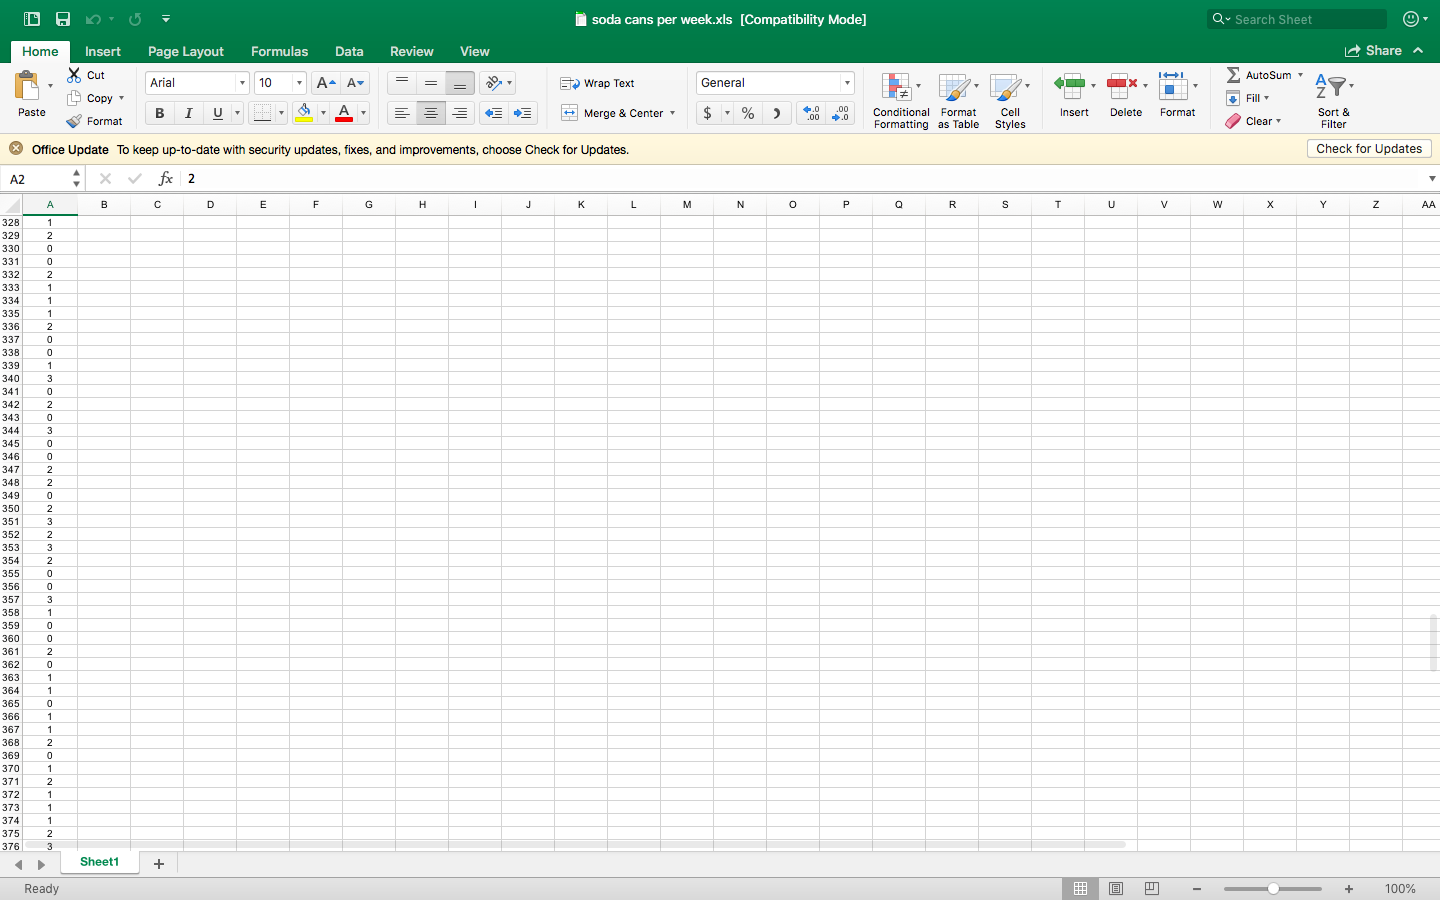This screenshot has height=900, width=1440.
Task: Align text to the middle vertically
Action: 431,83
